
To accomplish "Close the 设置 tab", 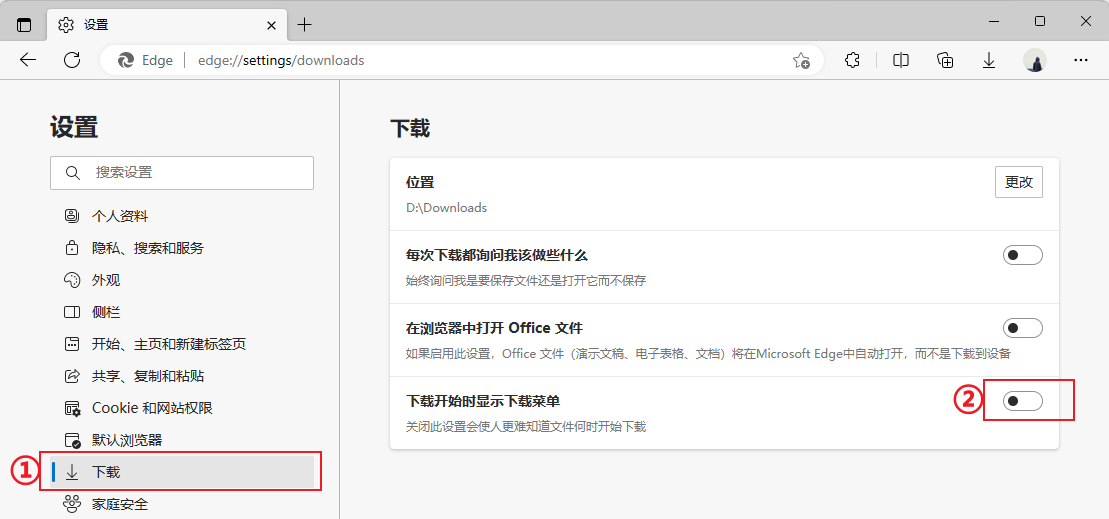I will (x=271, y=24).
